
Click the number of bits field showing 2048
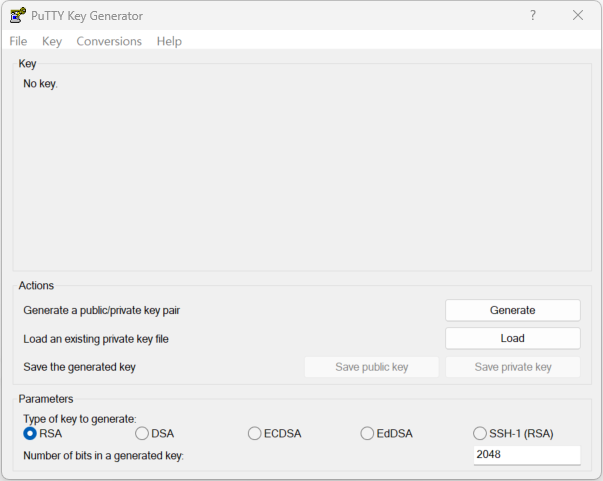pyautogui.click(x=527, y=455)
